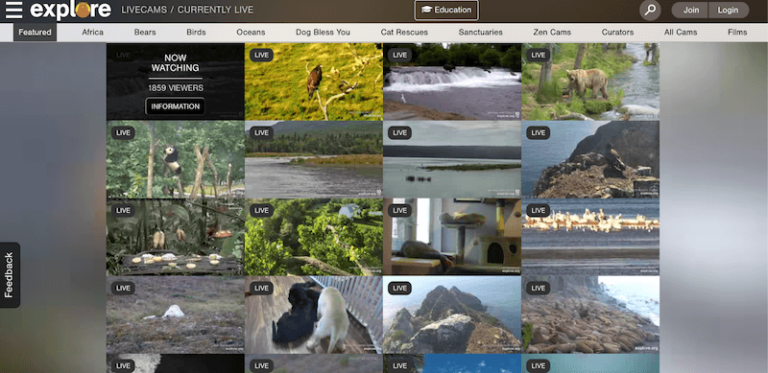The width and height of the screenshot is (768, 373).
Task: Go to Dog Bless You tab
Action: [323, 32]
